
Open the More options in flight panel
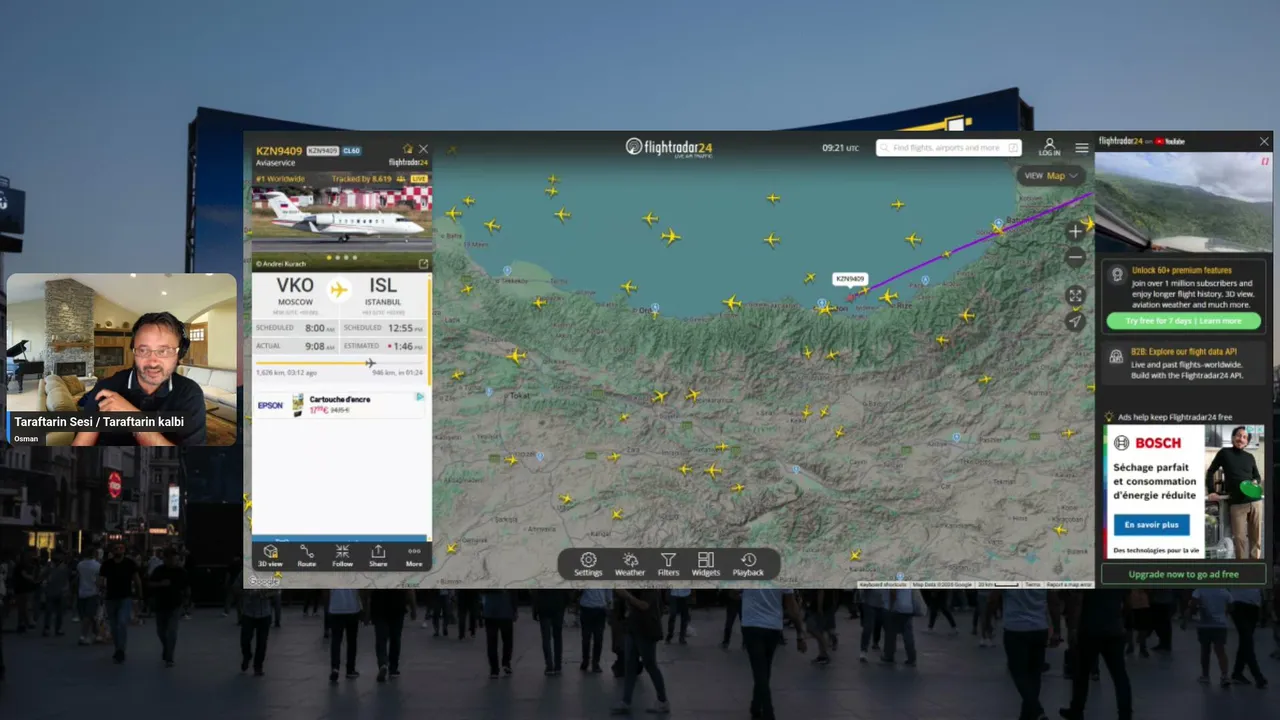pyautogui.click(x=414, y=556)
